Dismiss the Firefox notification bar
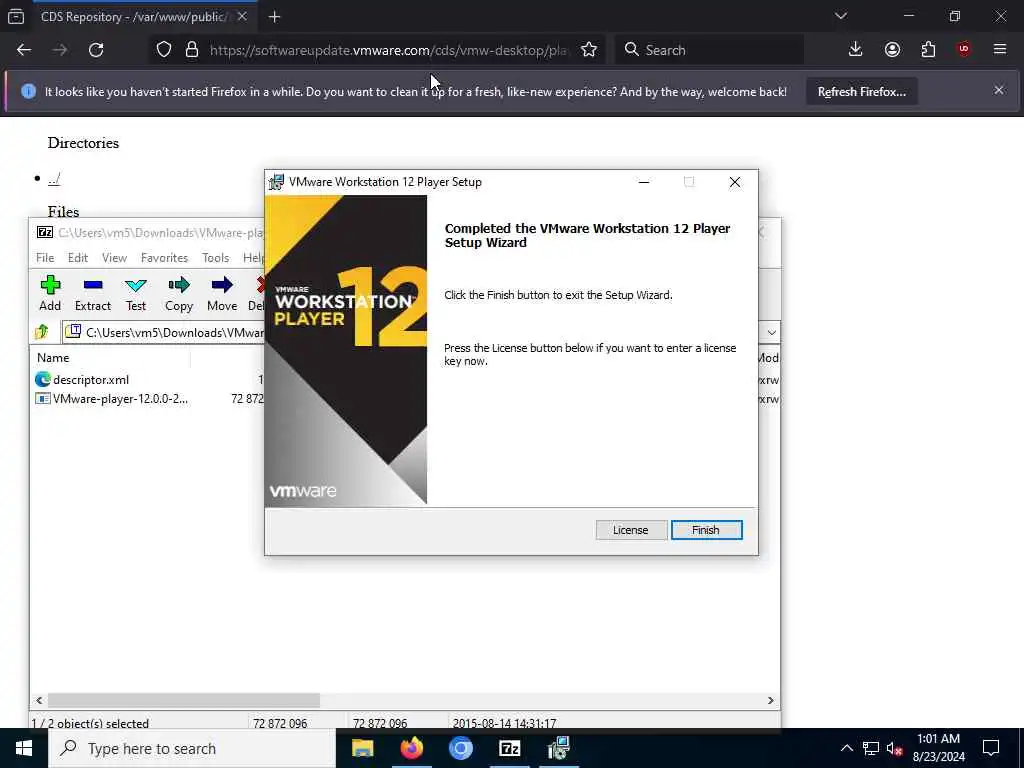This screenshot has height=768, width=1024. [999, 90]
